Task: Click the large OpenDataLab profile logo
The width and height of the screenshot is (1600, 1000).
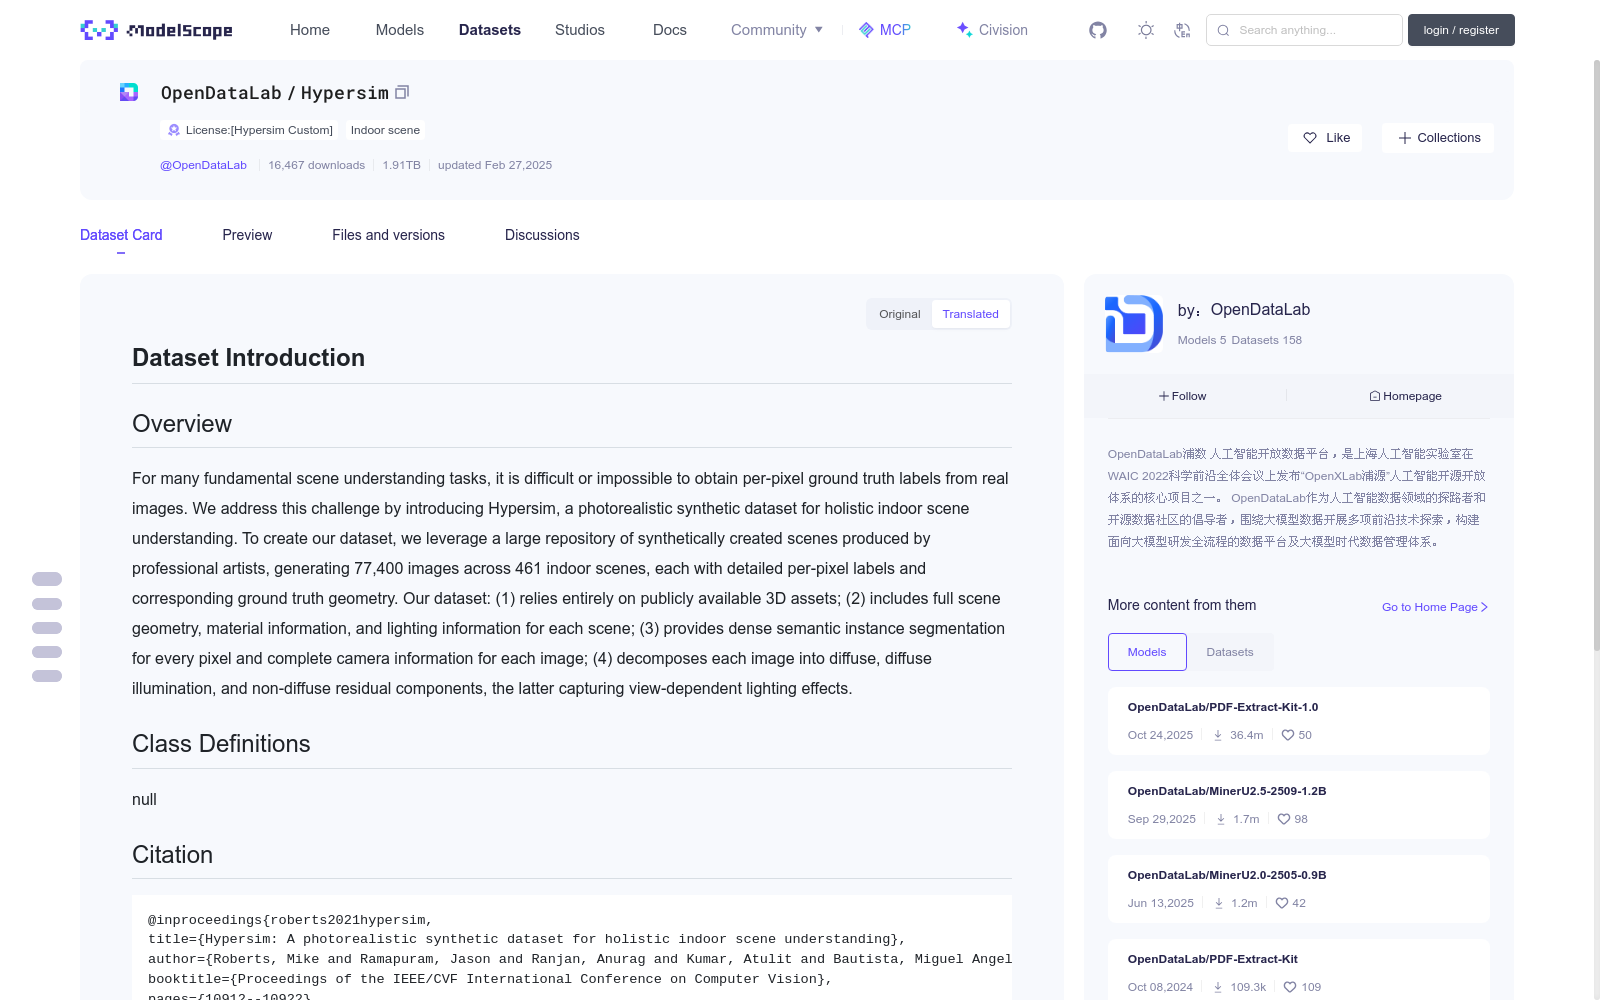Action: pyautogui.click(x=1134, y=323)
